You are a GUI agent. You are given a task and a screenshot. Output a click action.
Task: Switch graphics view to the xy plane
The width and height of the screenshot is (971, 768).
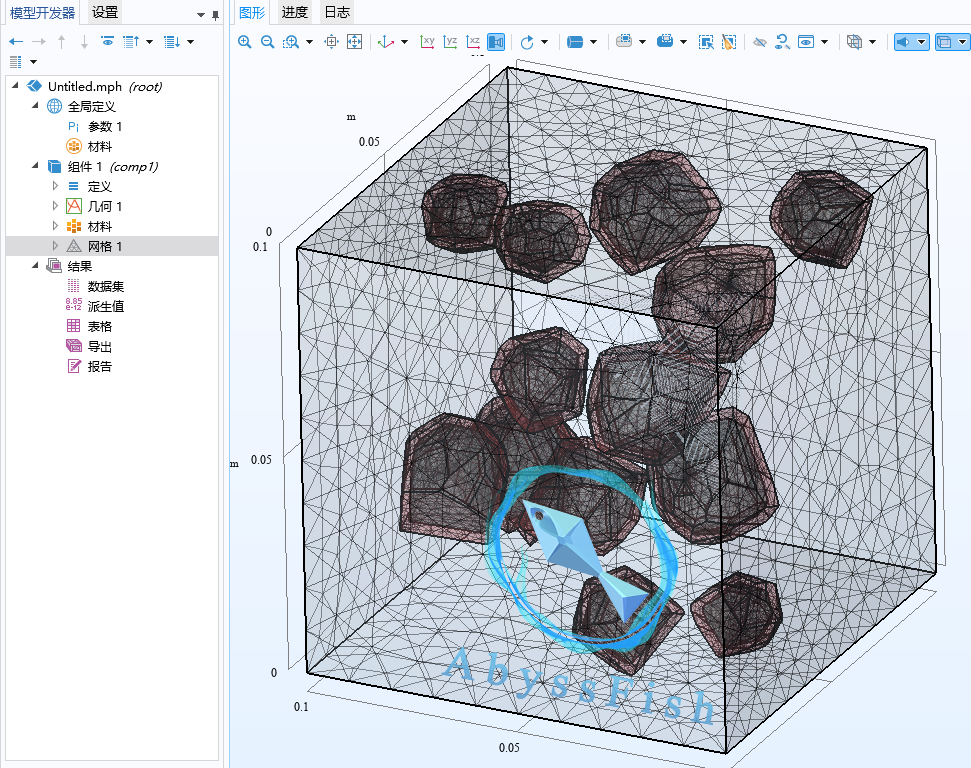click(x=428, y=42)
